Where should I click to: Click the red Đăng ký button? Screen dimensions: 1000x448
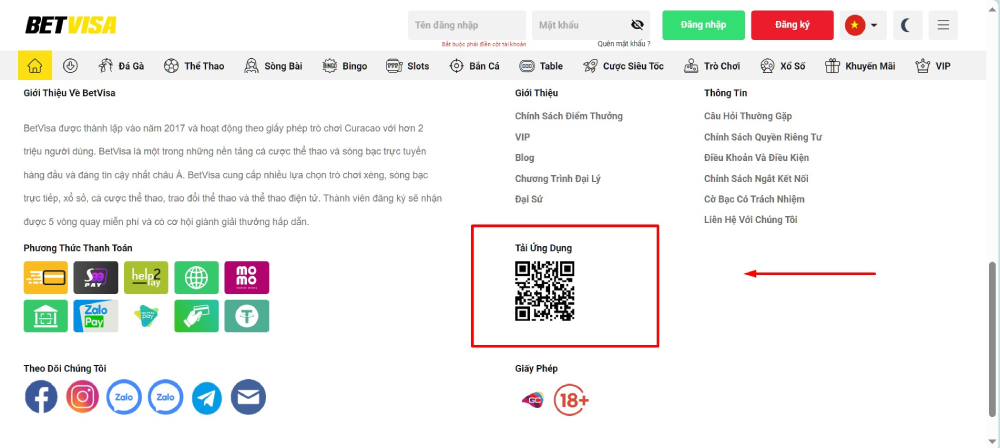(792, 25)
